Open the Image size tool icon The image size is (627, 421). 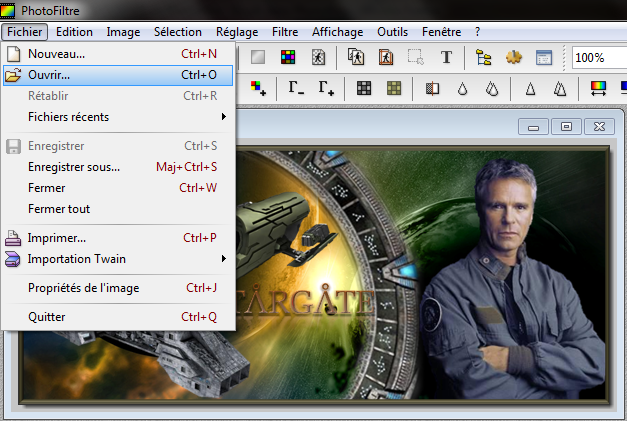point(356,57)
